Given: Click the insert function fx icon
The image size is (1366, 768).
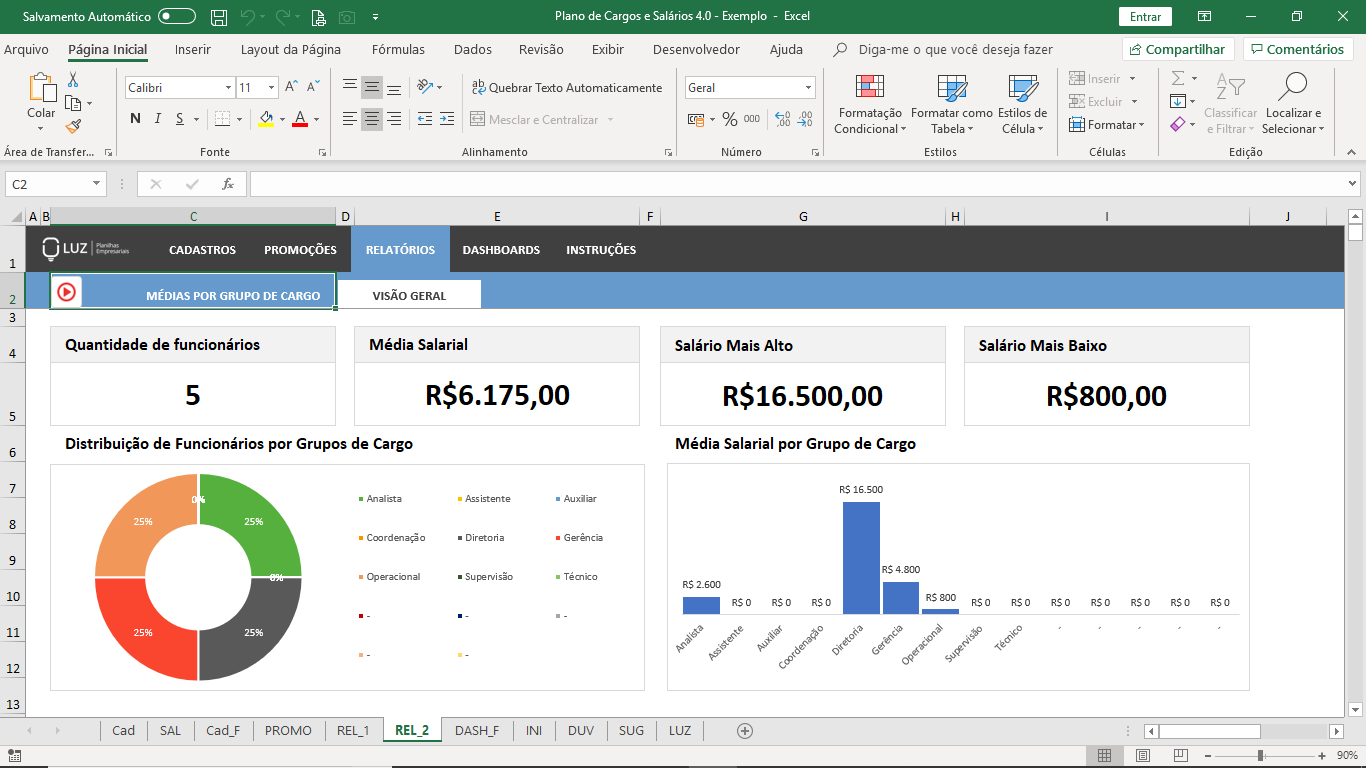Looking at the screenshot, I should 228,184.
